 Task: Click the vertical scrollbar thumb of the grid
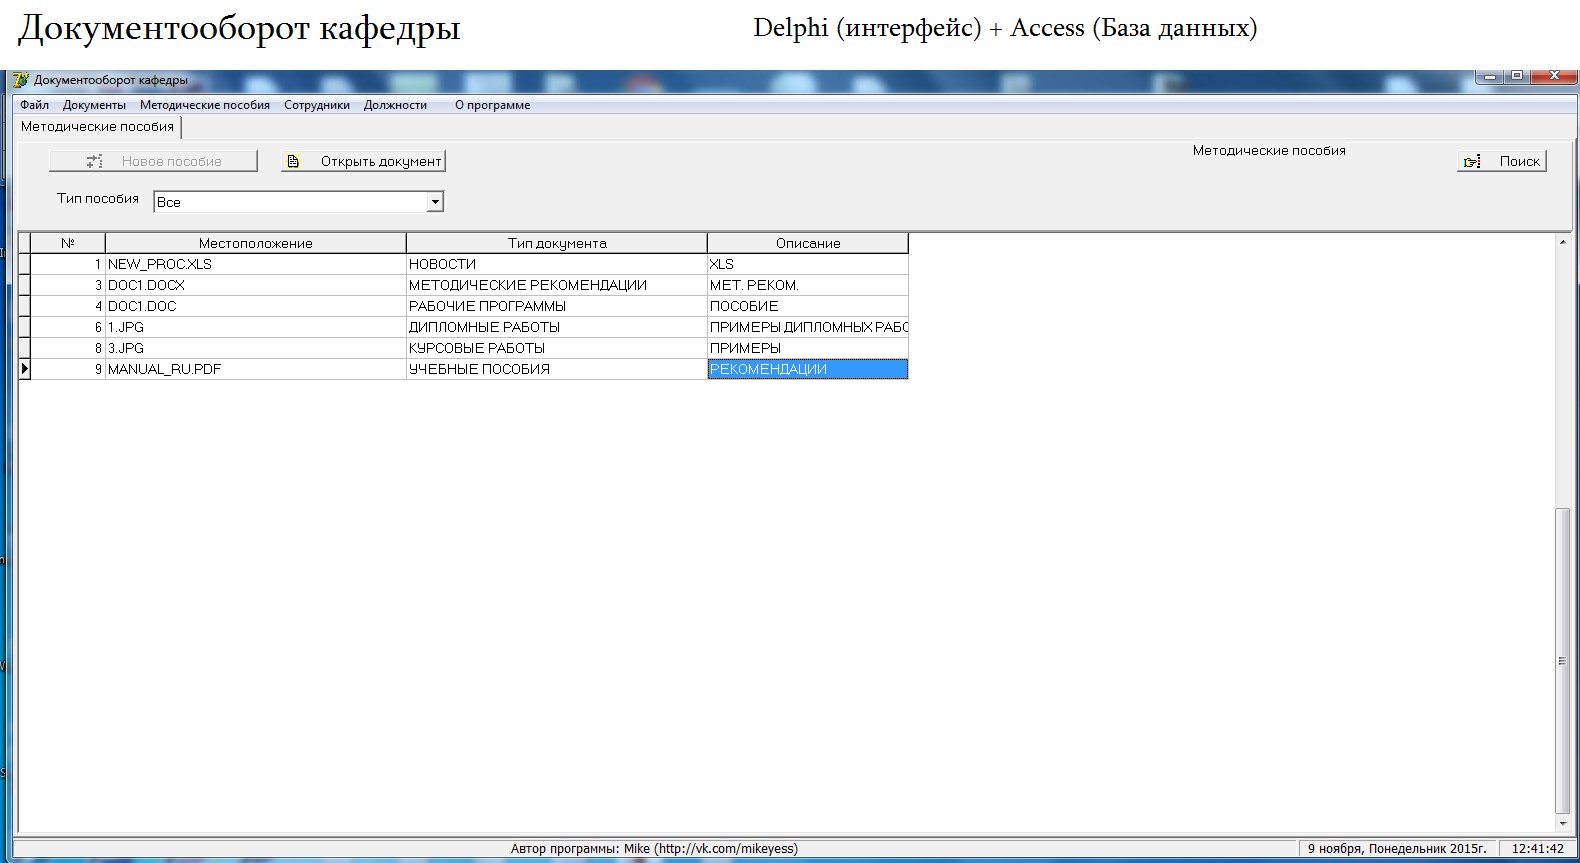pyautogui.click(x=1562, y=661)
